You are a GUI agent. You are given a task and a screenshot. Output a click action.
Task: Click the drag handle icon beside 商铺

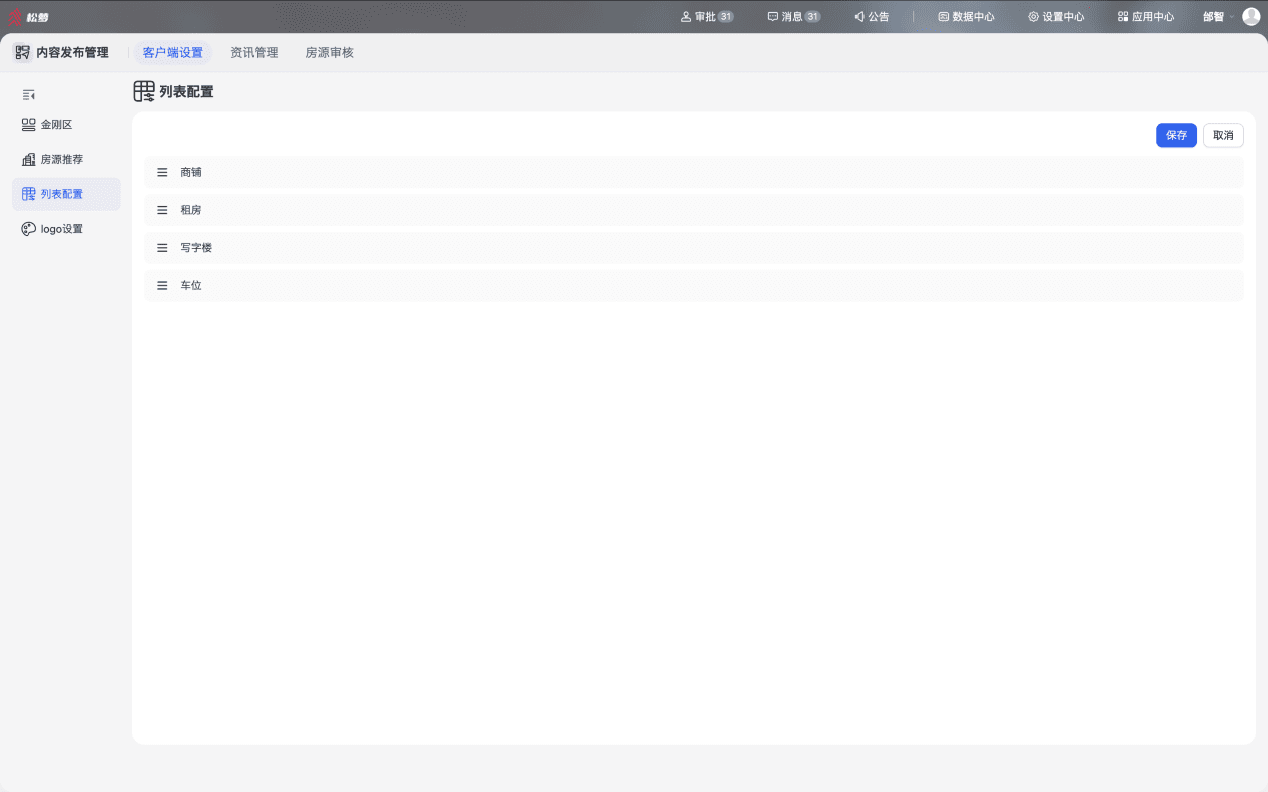[162, 172]
